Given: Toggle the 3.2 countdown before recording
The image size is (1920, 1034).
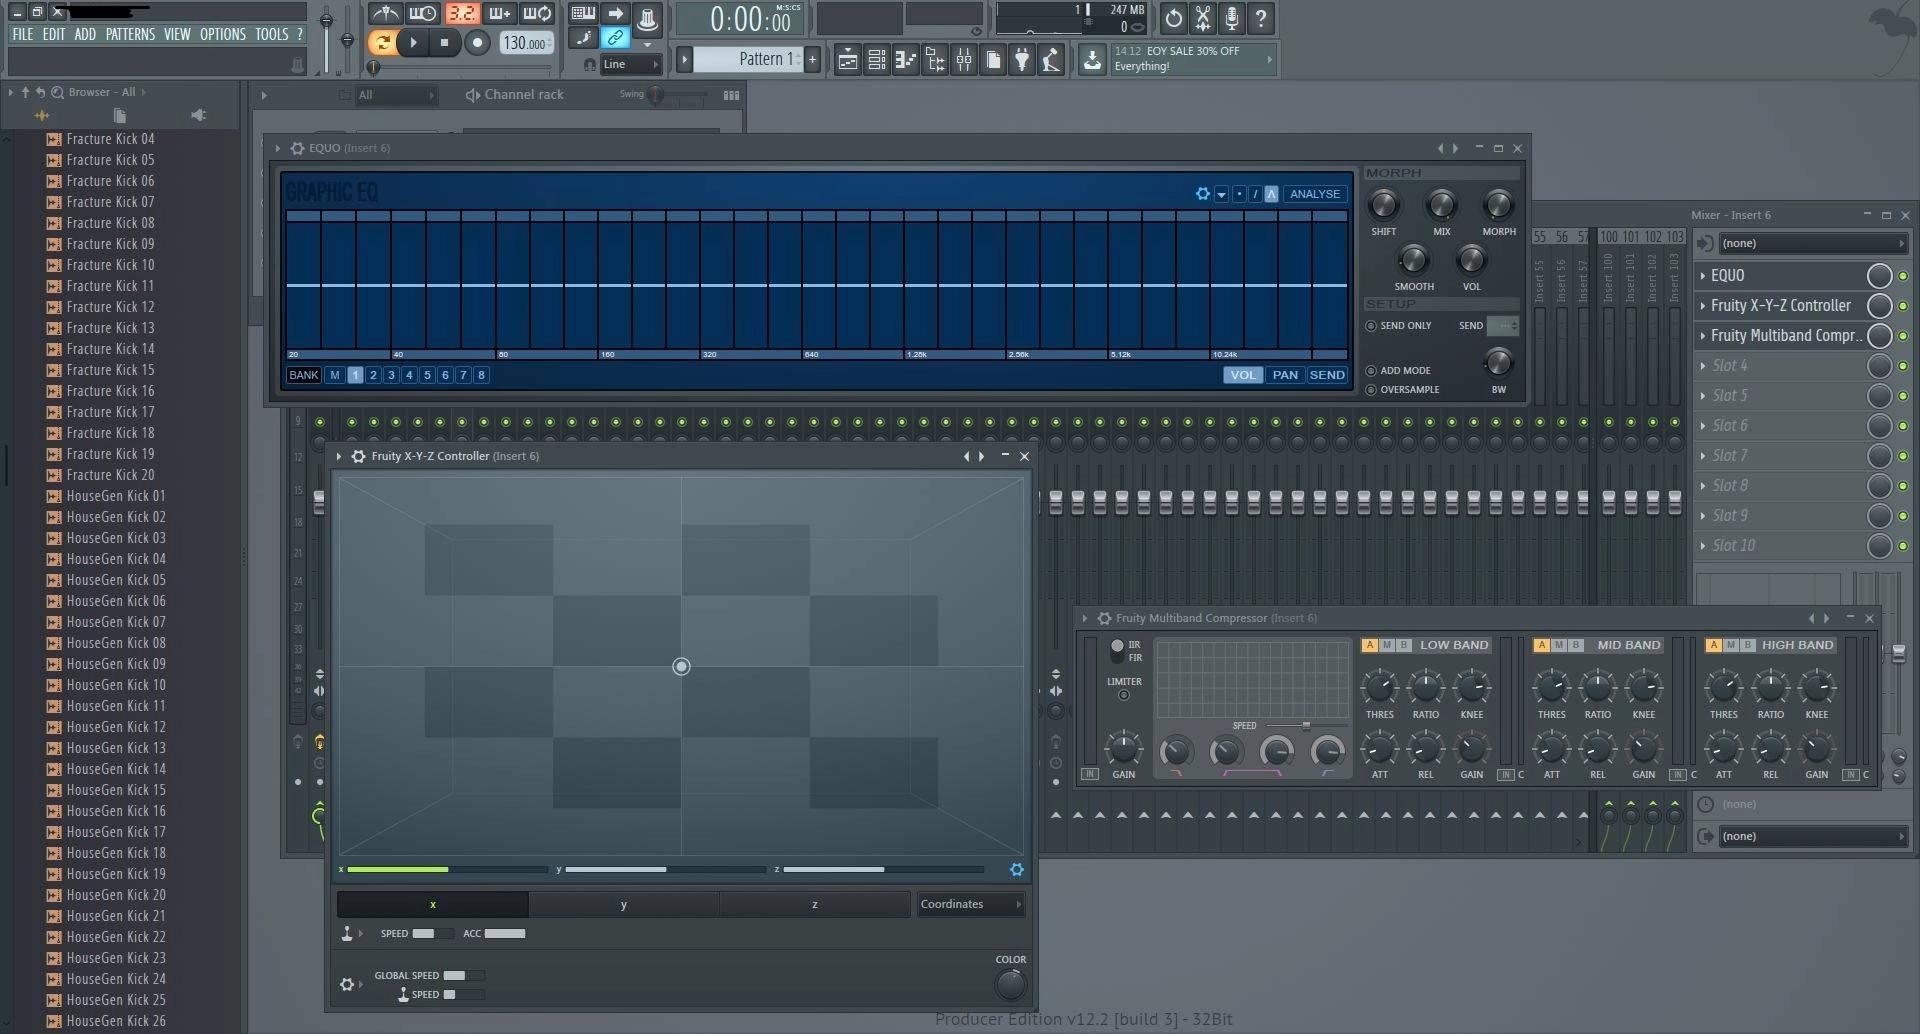Looking at the screenshot, I should [x=461, y=14].
